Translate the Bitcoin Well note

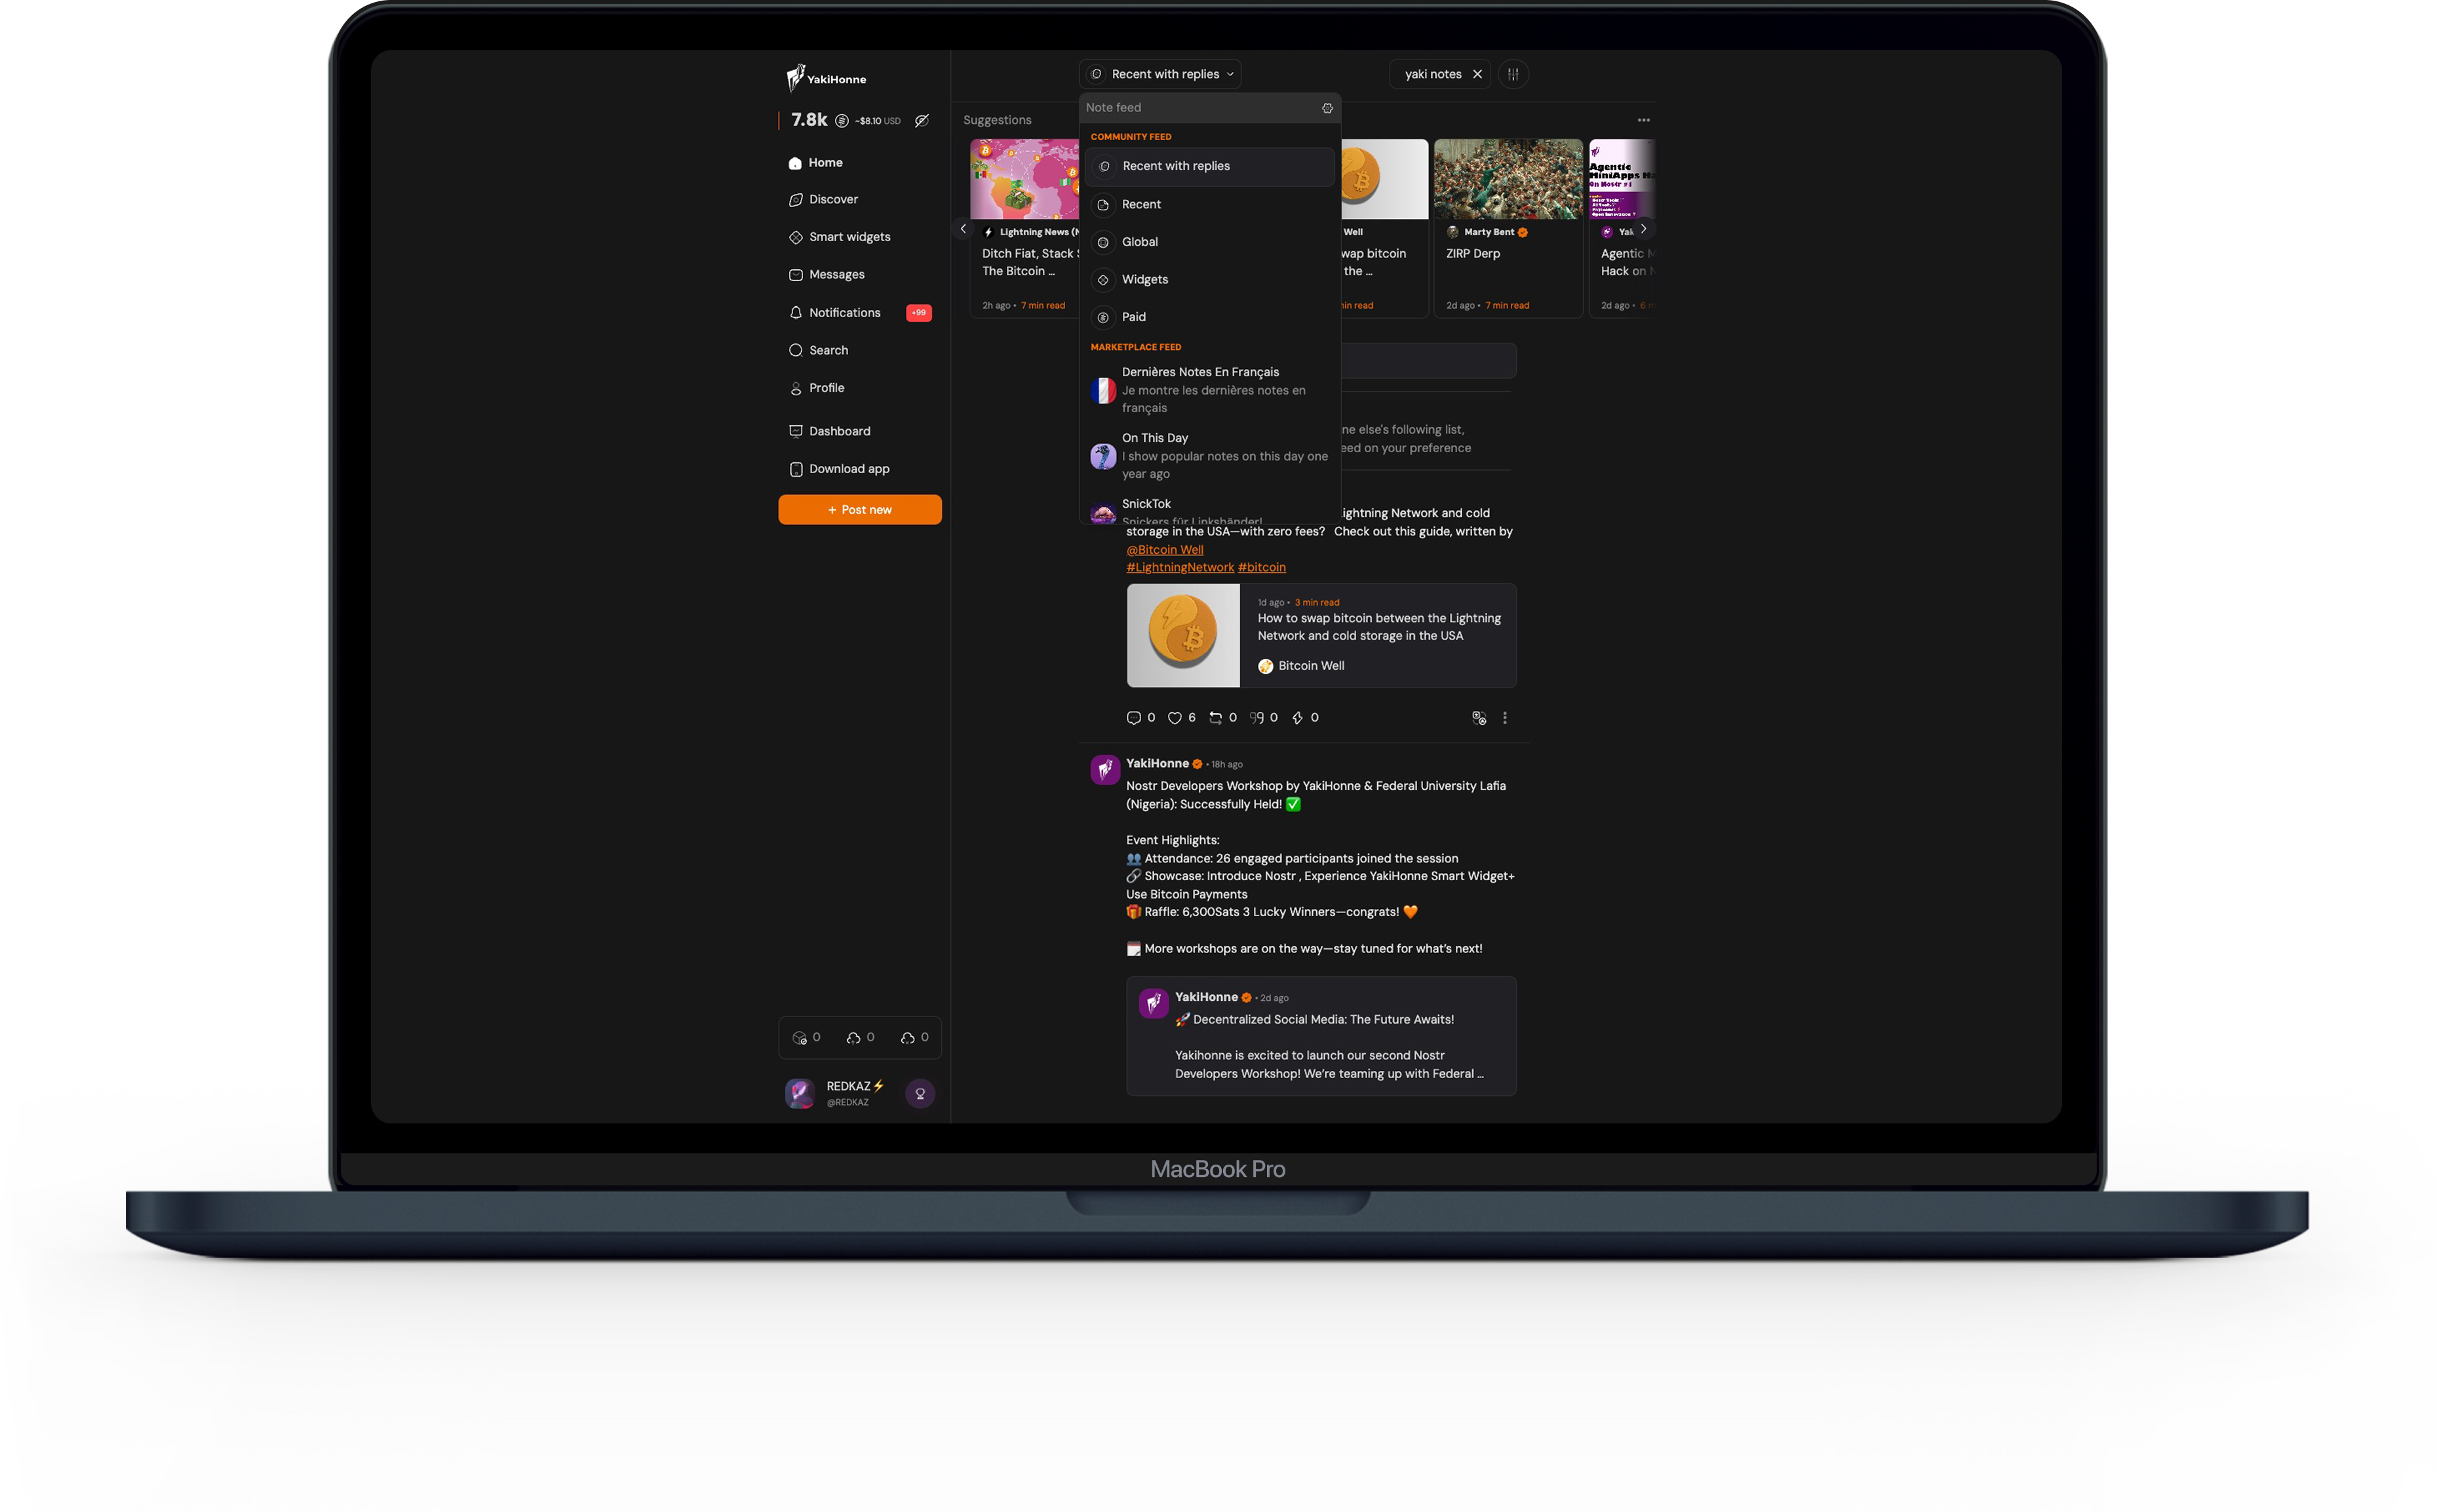click(1479, 718)
